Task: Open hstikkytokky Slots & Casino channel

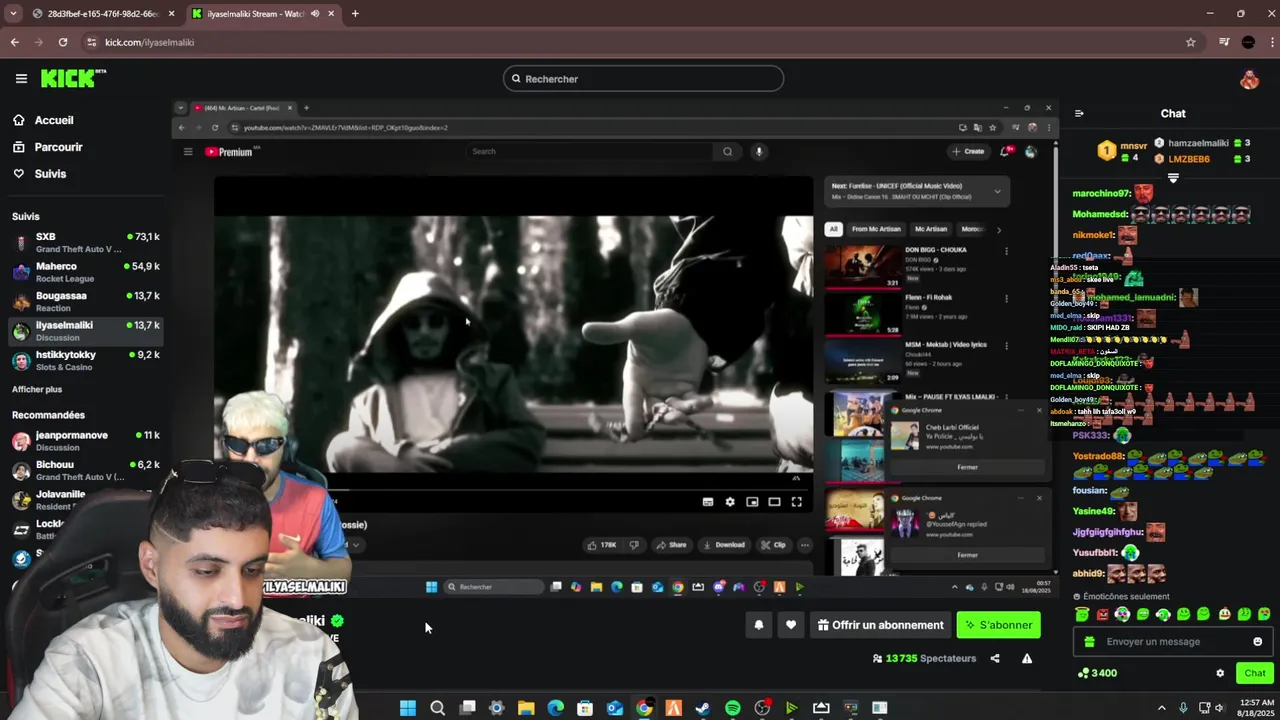Action: coord(86,361)
